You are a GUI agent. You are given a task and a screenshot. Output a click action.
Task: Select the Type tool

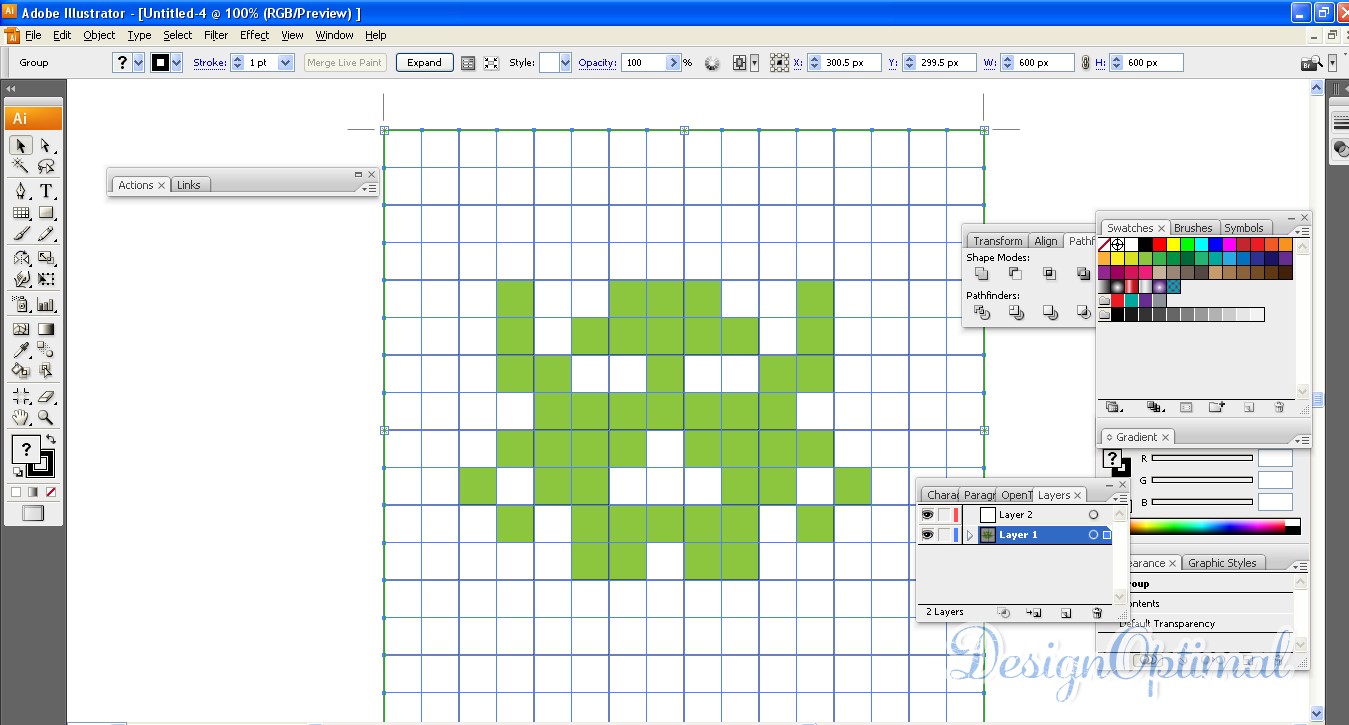point(46,191)
